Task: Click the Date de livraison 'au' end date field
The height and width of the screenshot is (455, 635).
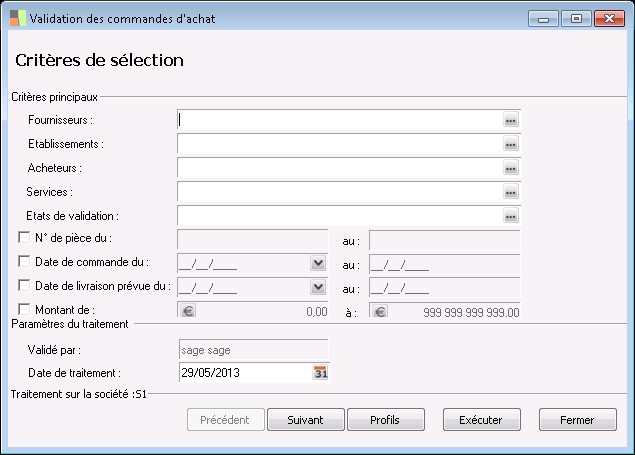Action: click(x=445, y=288)
